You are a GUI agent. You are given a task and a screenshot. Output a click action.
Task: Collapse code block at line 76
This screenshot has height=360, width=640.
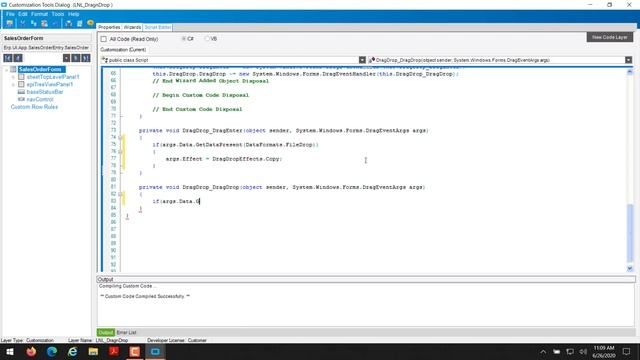(120, 152)
